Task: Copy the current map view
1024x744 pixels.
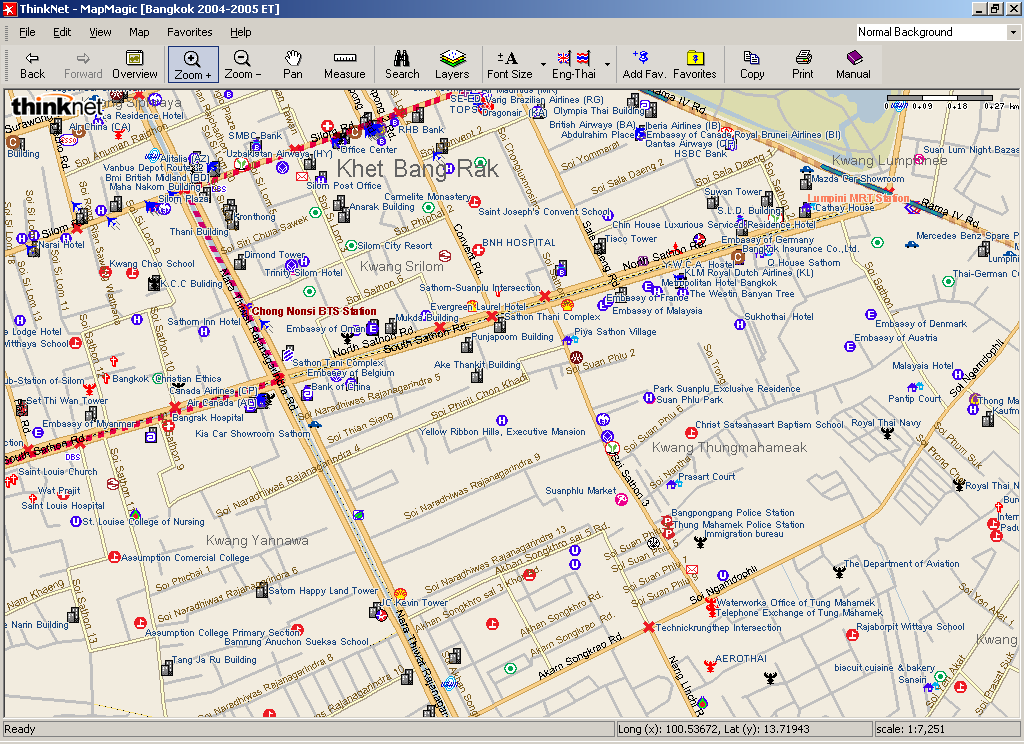Action: click(x=751, y=65)
